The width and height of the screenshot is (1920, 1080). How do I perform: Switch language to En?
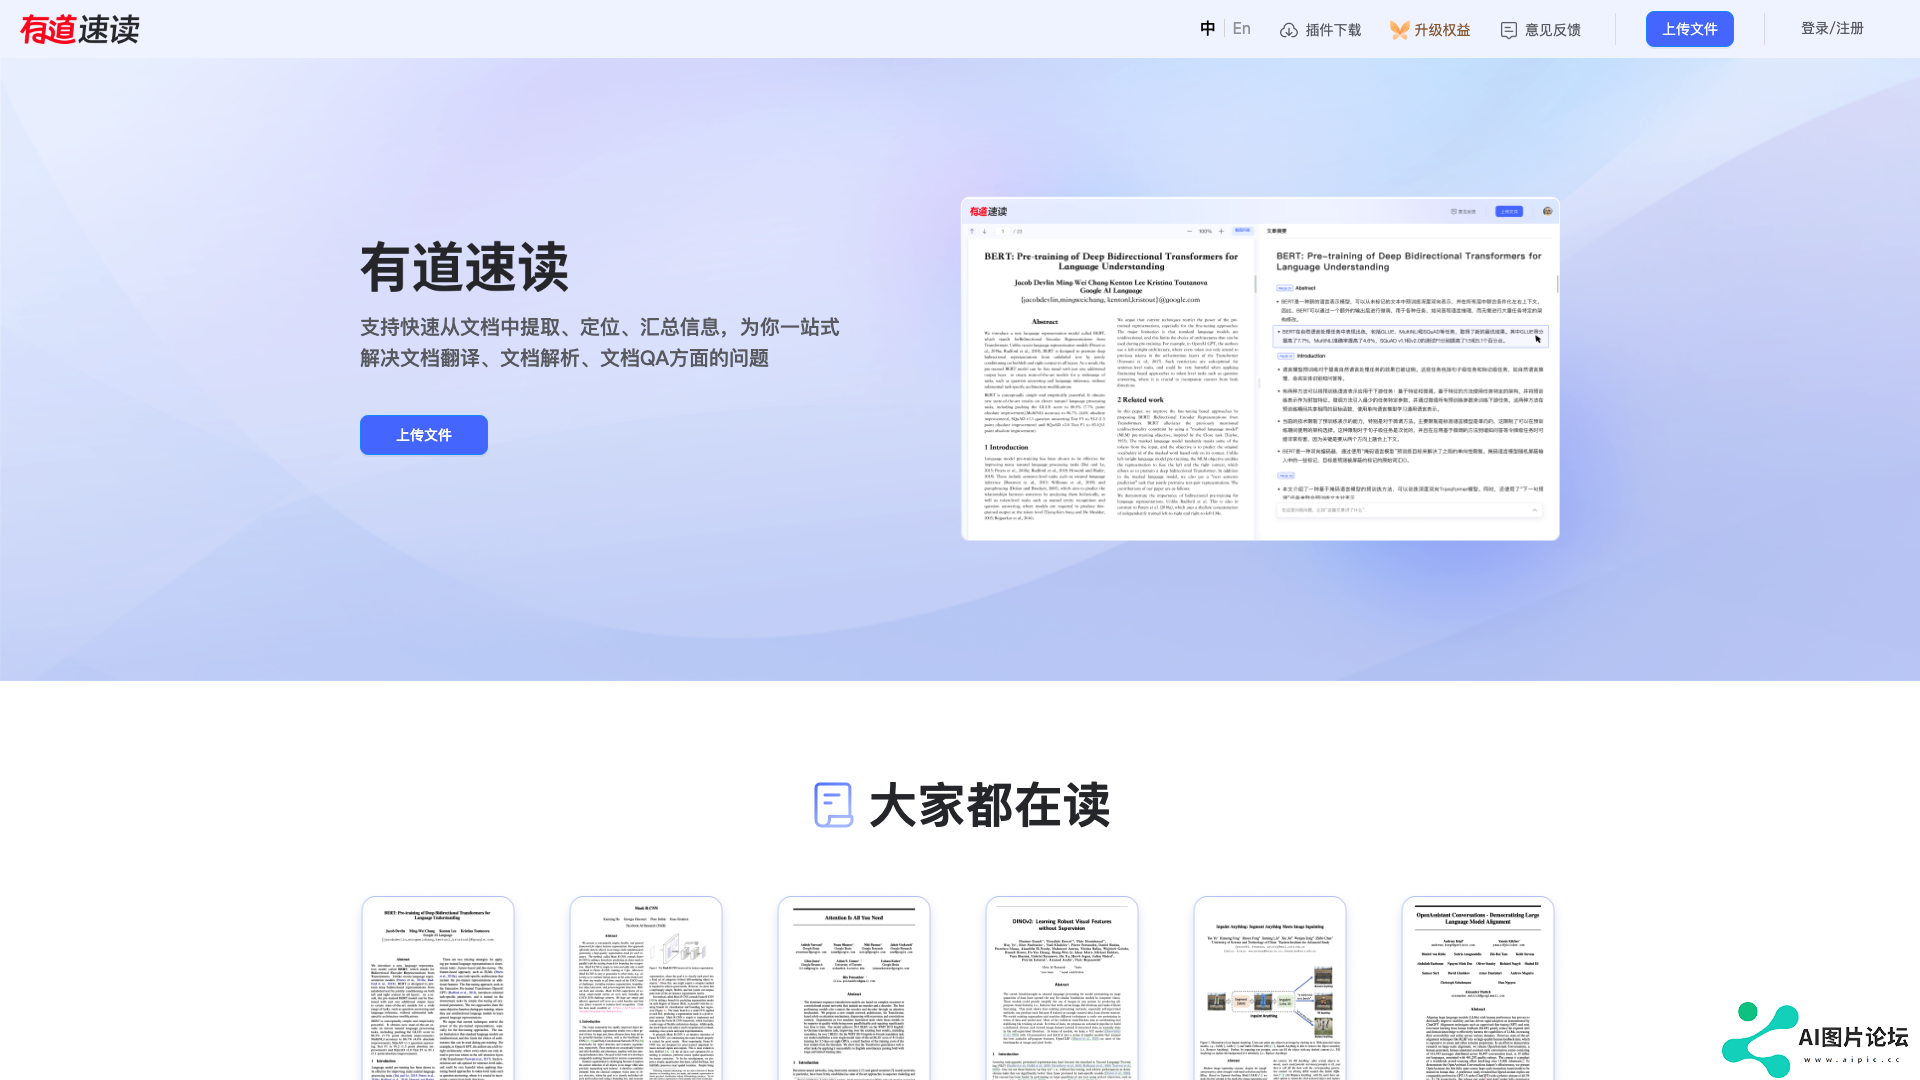(x=1242, y=29)
